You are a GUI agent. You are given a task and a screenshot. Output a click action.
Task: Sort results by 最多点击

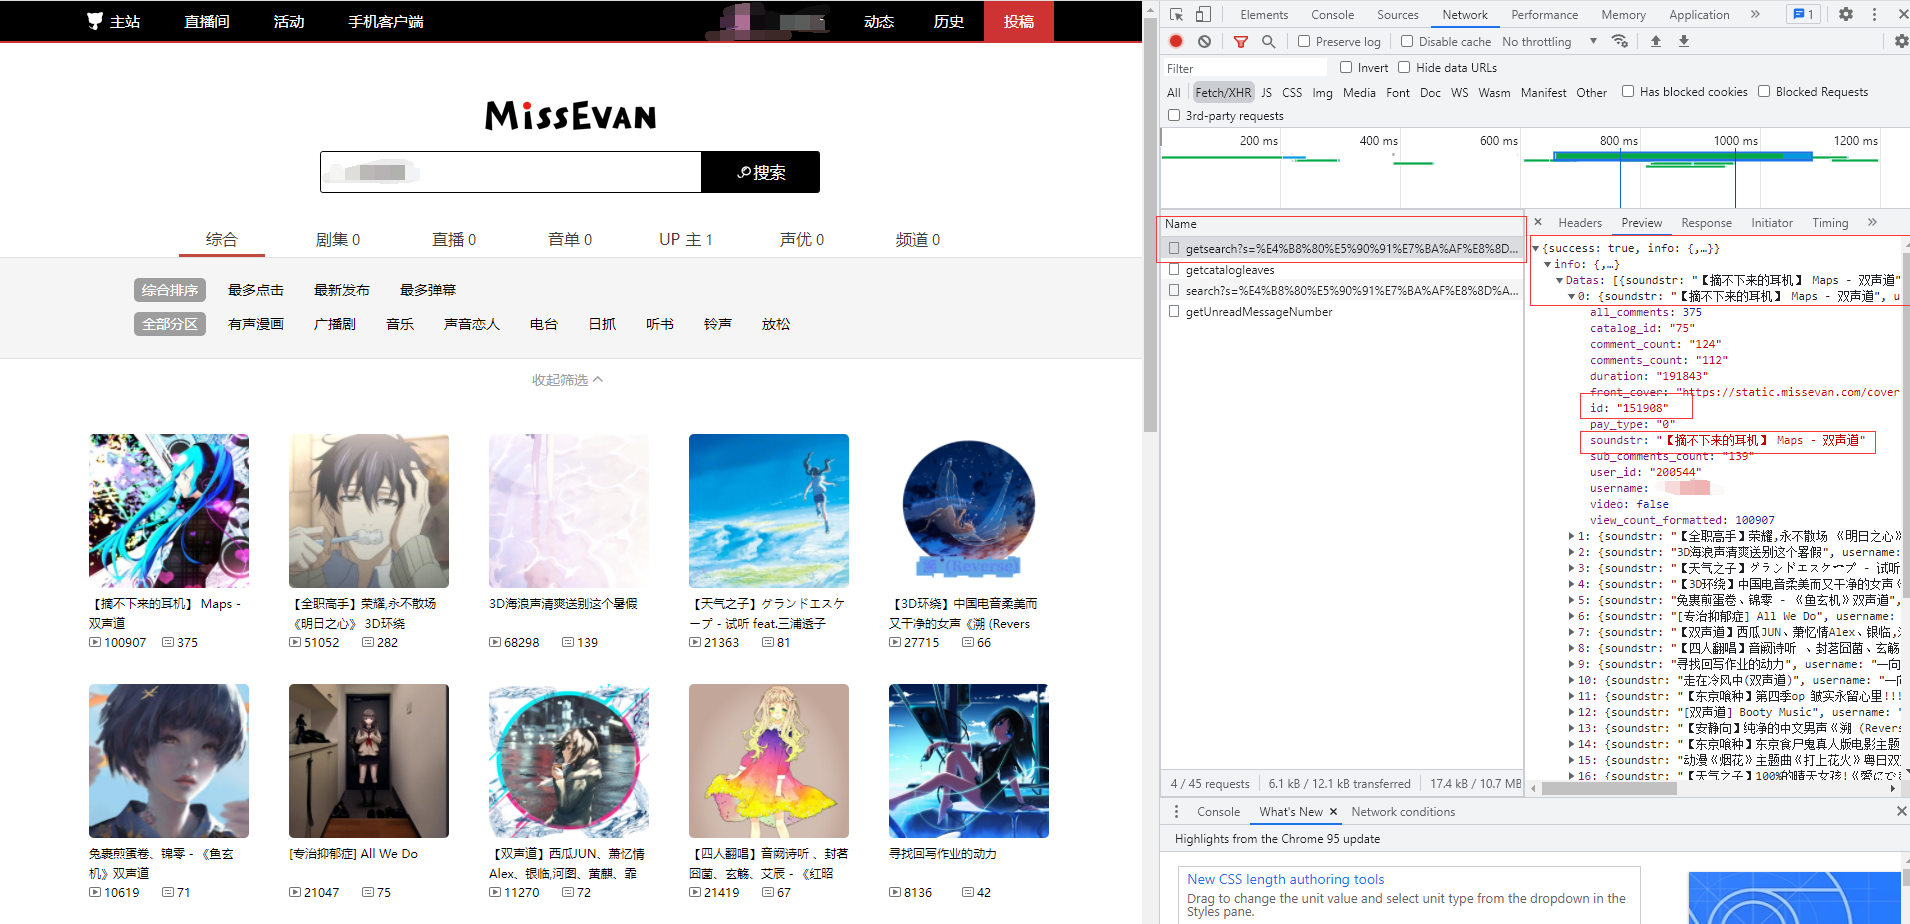(x=256, y=290)
